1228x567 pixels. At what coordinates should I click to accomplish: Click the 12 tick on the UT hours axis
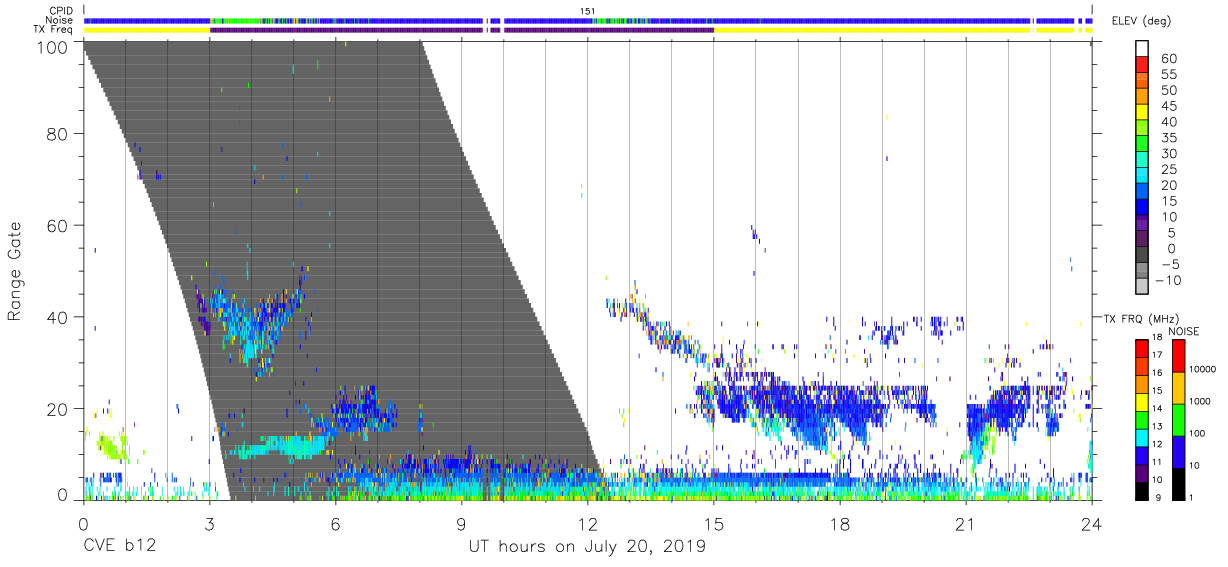coord(587,525)
